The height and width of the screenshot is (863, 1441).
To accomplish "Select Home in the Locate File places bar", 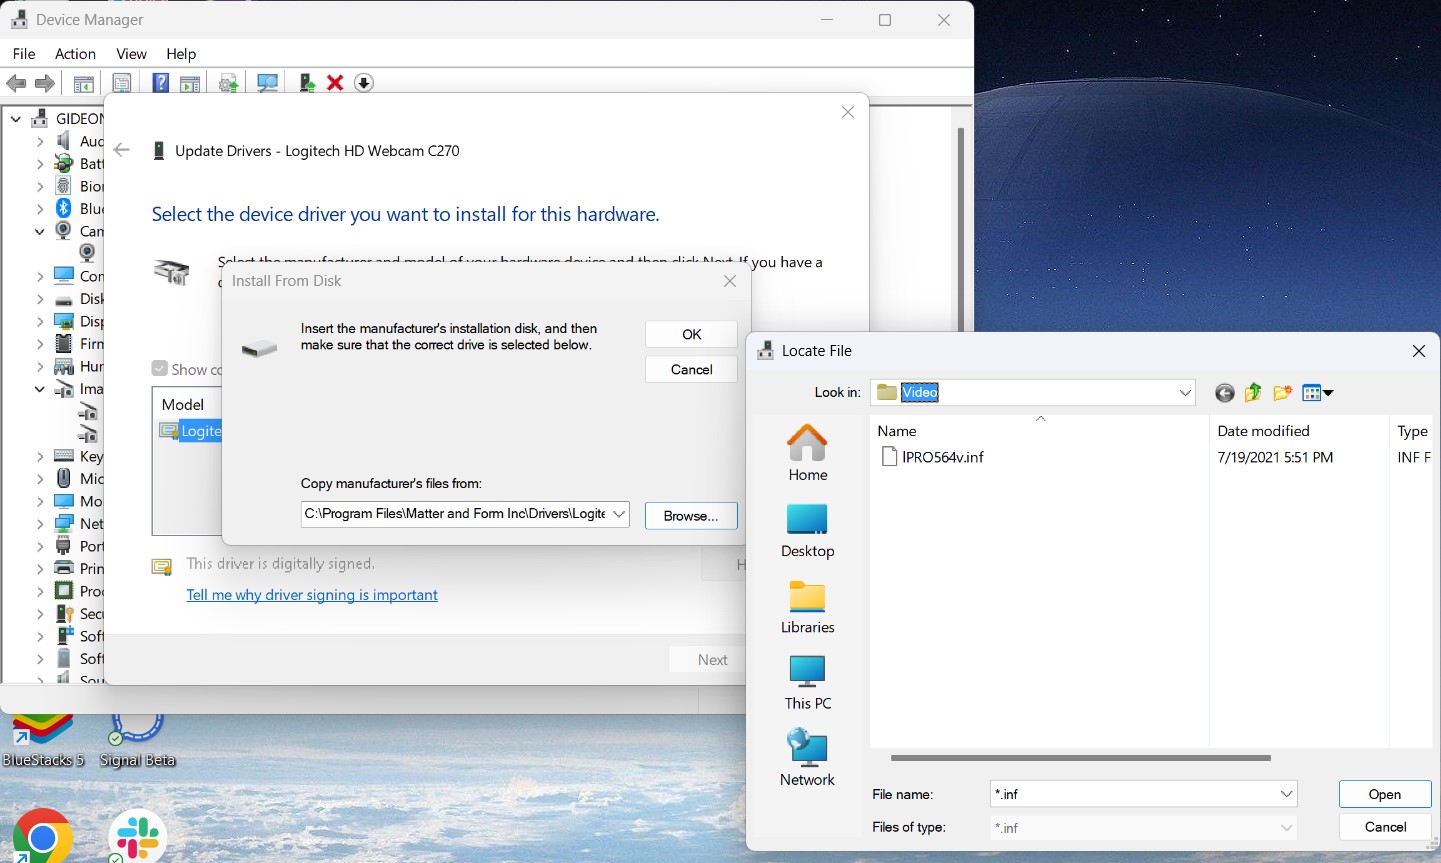I will pyautogui.click(x=808, y=453).
